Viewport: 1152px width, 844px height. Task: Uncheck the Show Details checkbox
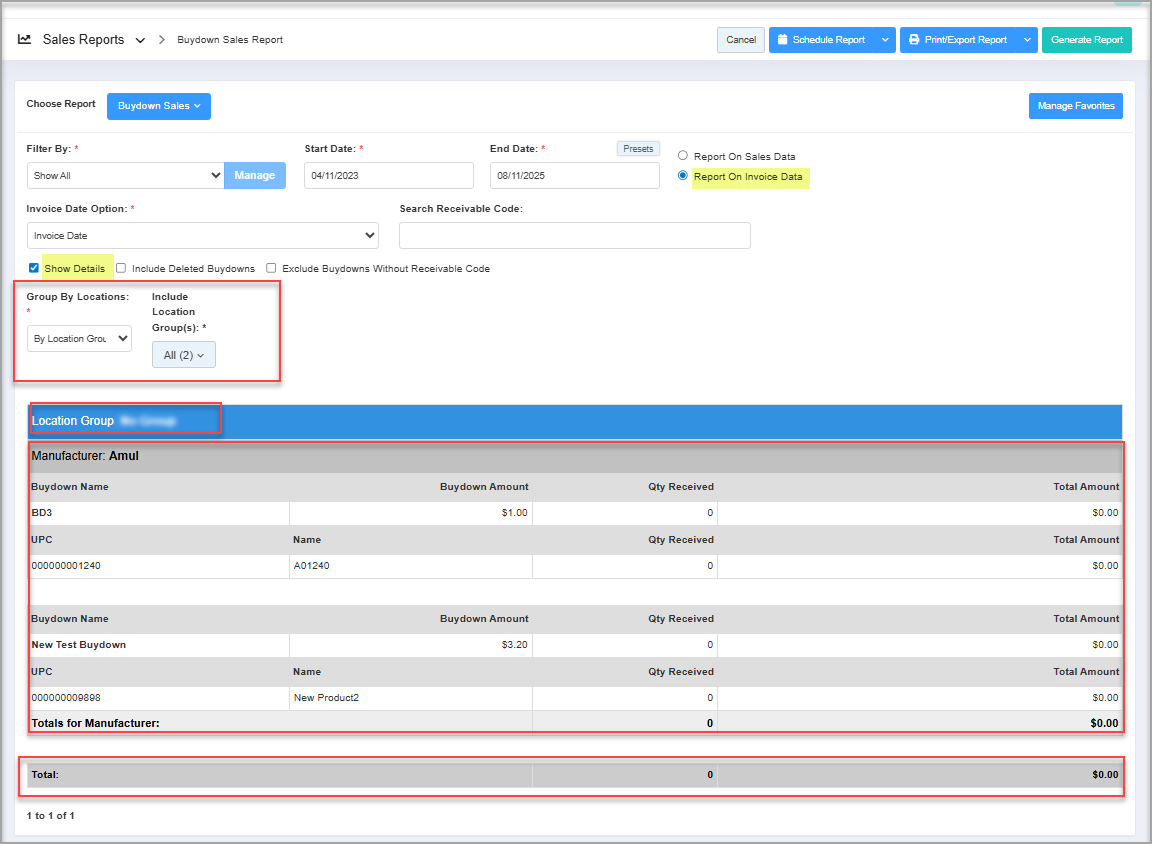34,268
